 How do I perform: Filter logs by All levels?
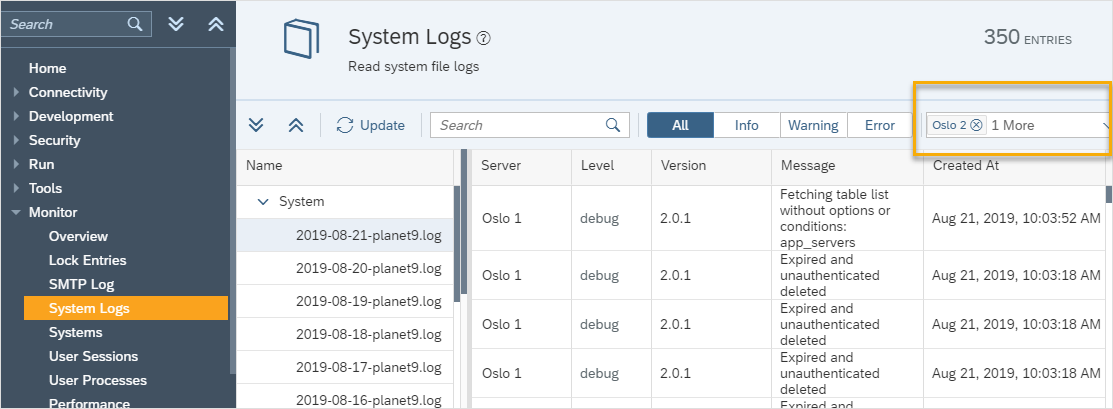pos(680,125)
